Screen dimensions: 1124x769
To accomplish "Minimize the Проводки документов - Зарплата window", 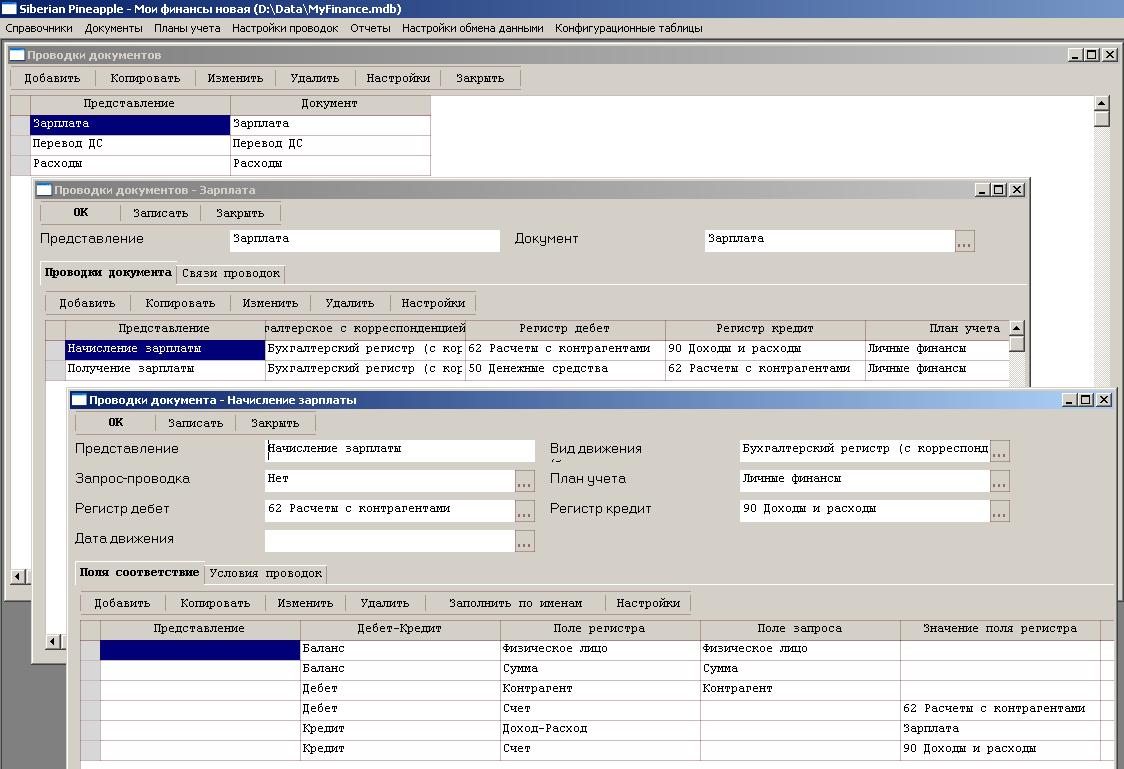I will (x=982, y=190).
